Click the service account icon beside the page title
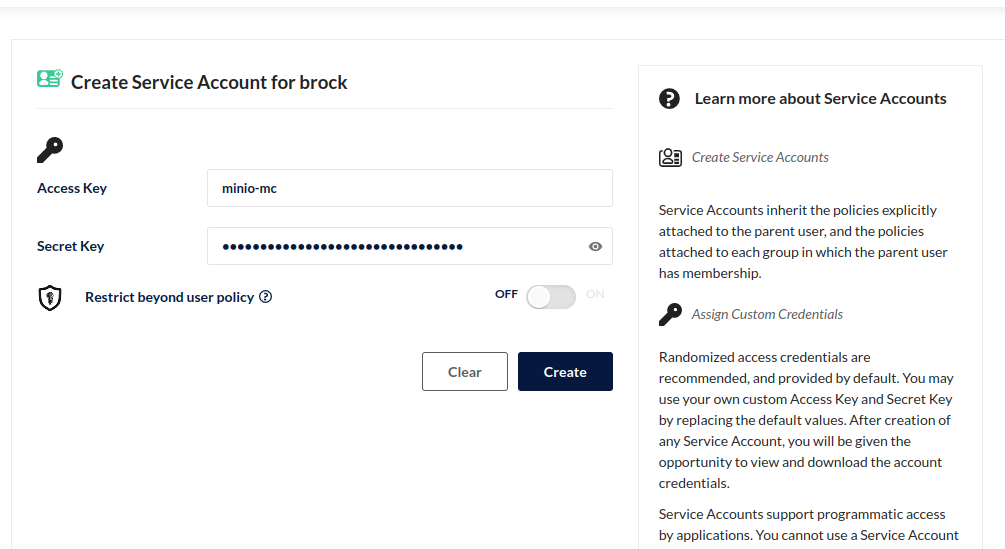The image size is (1005, 549). point(50,79)
